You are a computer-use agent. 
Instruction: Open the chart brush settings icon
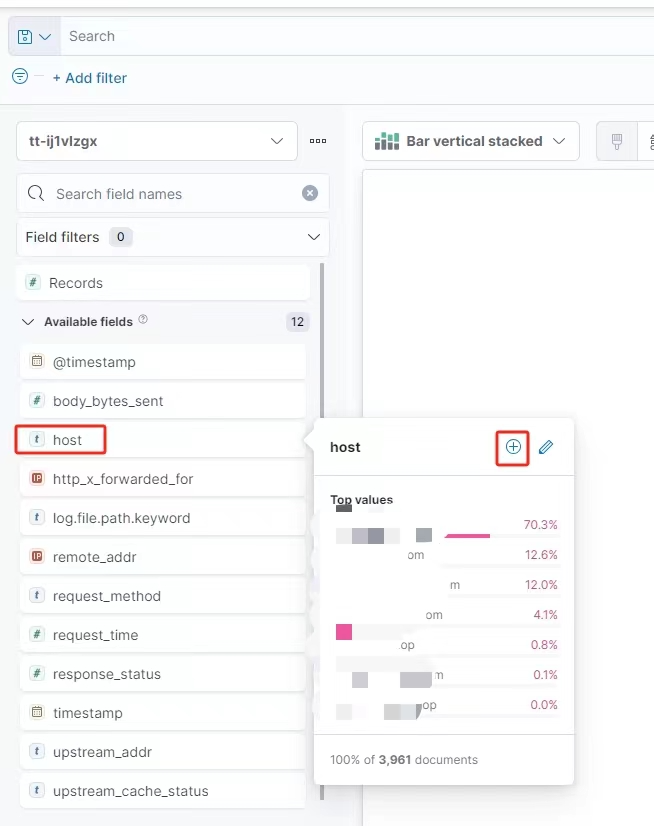click(617, 141)
